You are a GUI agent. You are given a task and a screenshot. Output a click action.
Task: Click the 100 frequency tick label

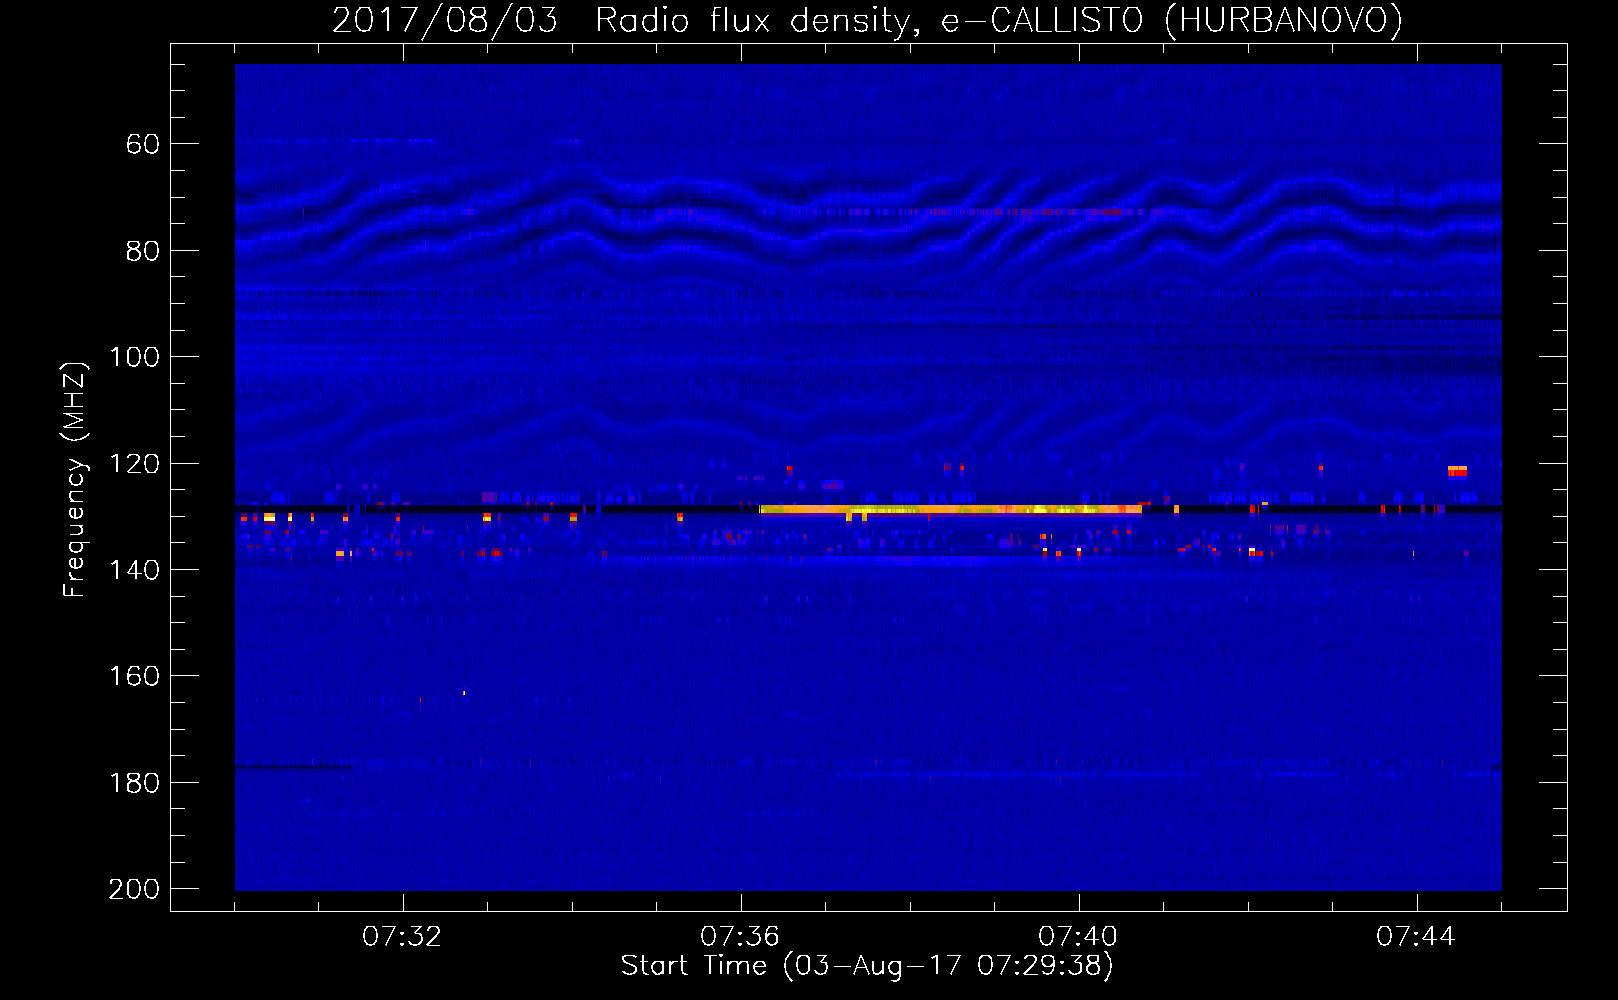click(x=134, y=357)
